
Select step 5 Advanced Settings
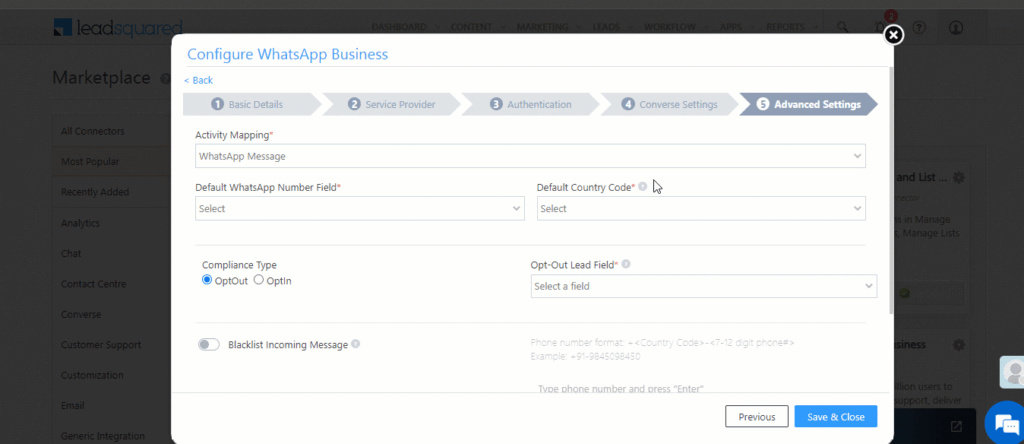point(810,104)
